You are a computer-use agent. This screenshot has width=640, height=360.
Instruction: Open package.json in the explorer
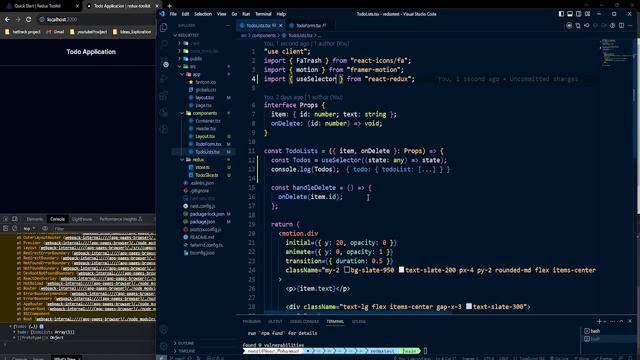(202, 222)
